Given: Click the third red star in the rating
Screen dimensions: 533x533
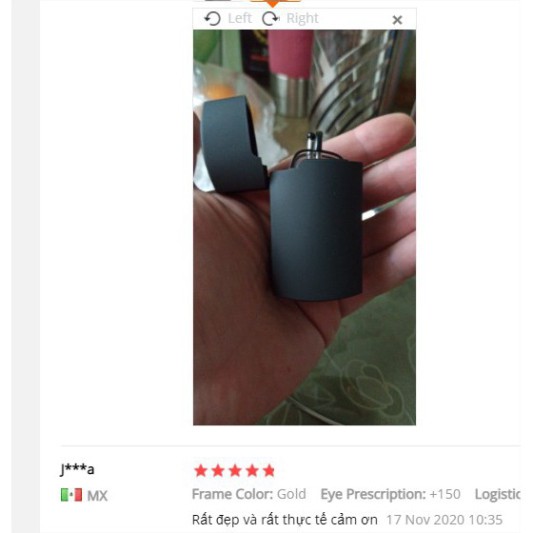Looking at the screenshot, I should click(235, 471).
